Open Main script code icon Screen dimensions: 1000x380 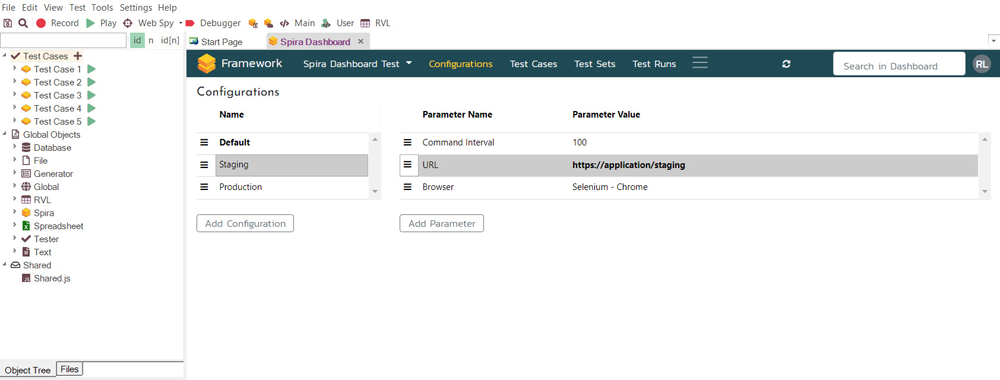click(284, 23)
